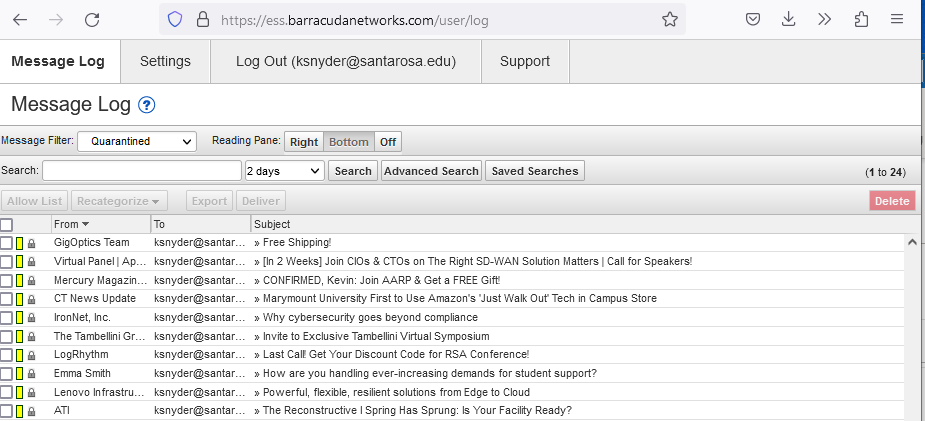Open 'Why cybersecurity goes beyond compliance' message
This screenshot has width=925, height=421.
point(370,318)
